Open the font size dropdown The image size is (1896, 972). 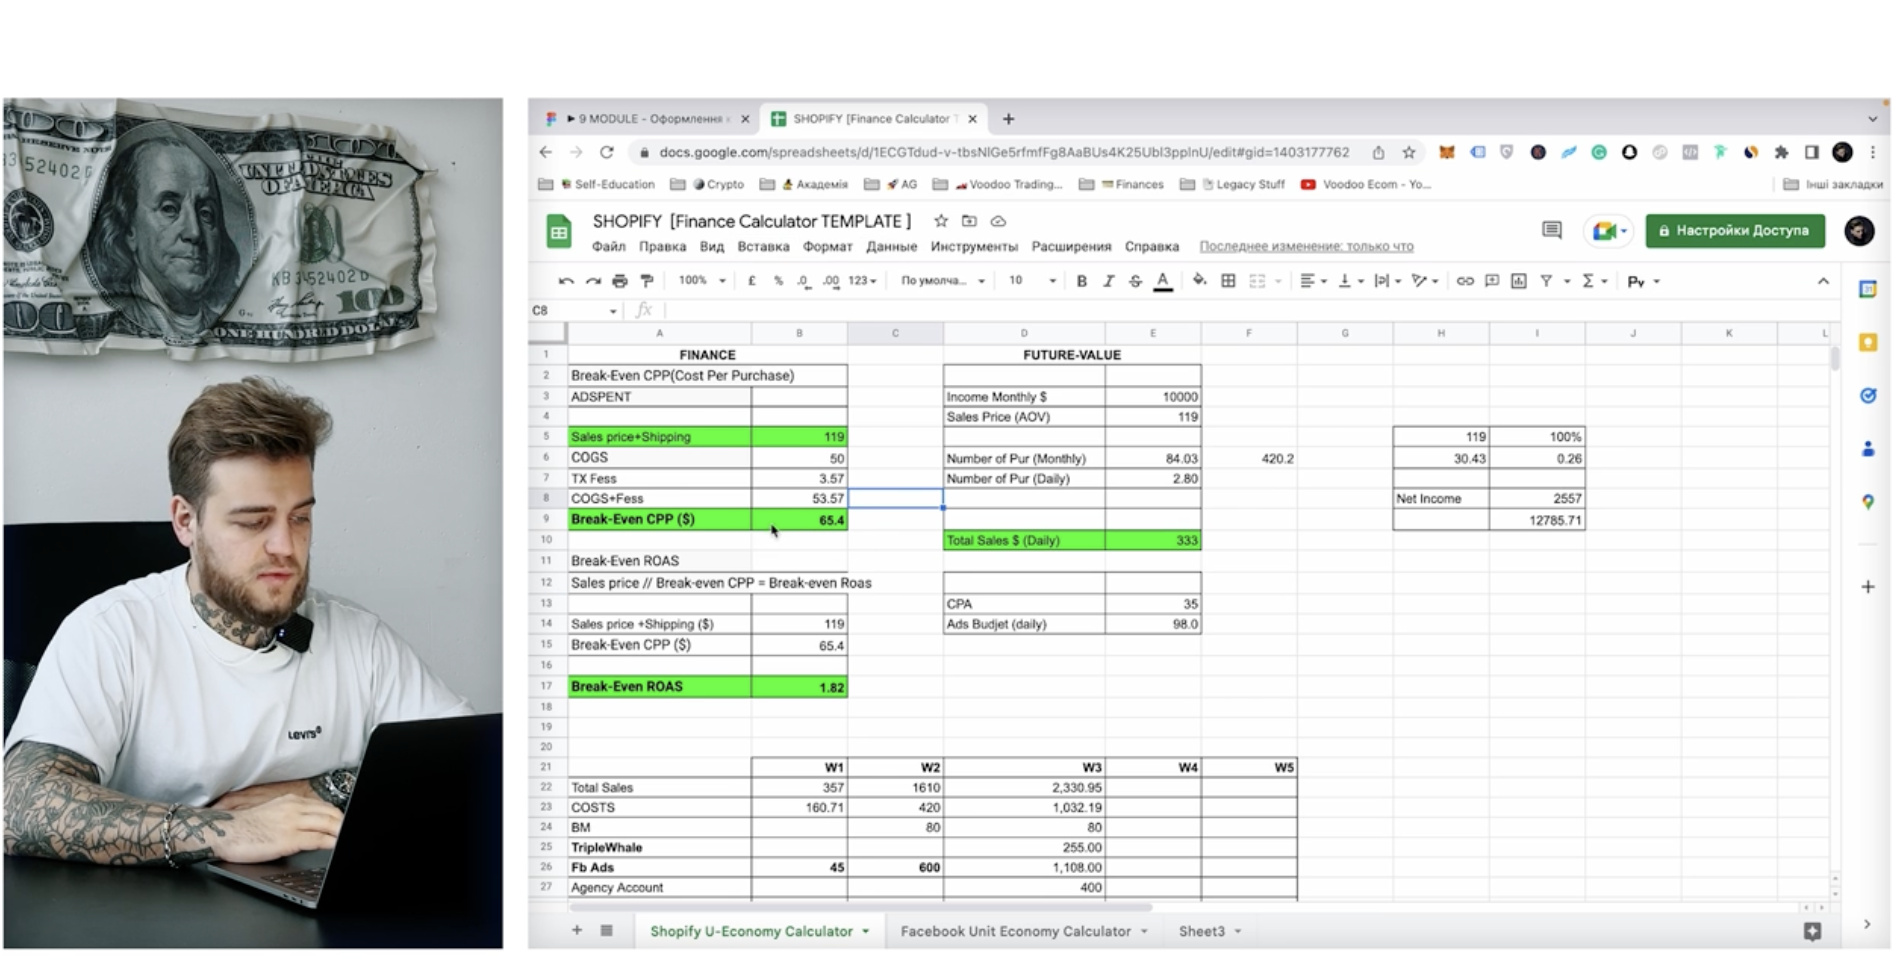(x=1032, y=281)
